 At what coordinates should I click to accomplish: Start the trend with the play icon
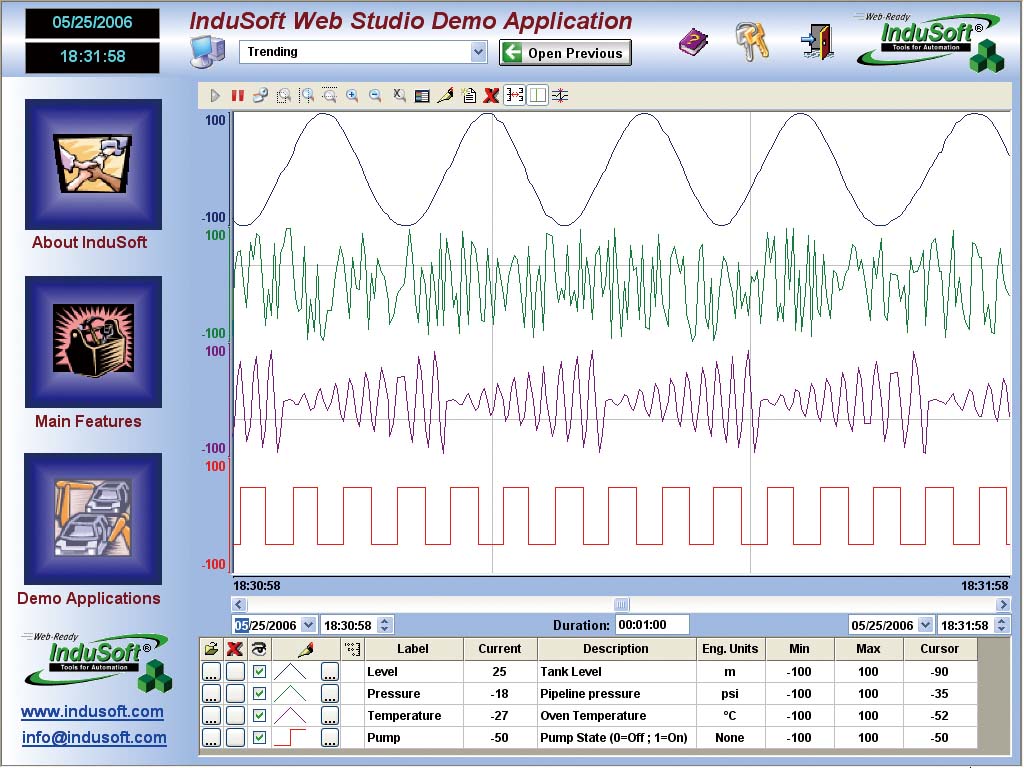(x=215, y=96)
